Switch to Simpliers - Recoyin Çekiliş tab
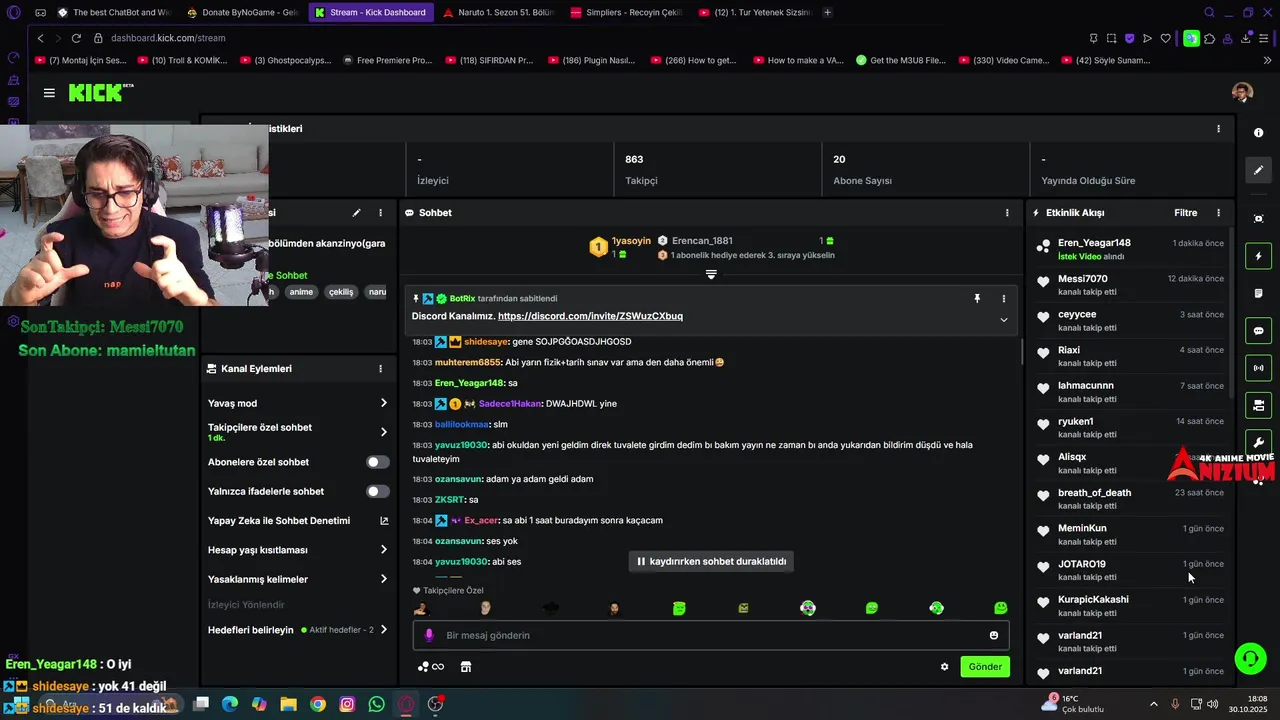The width and height of the screenshot is (1280, 720). 625,12
